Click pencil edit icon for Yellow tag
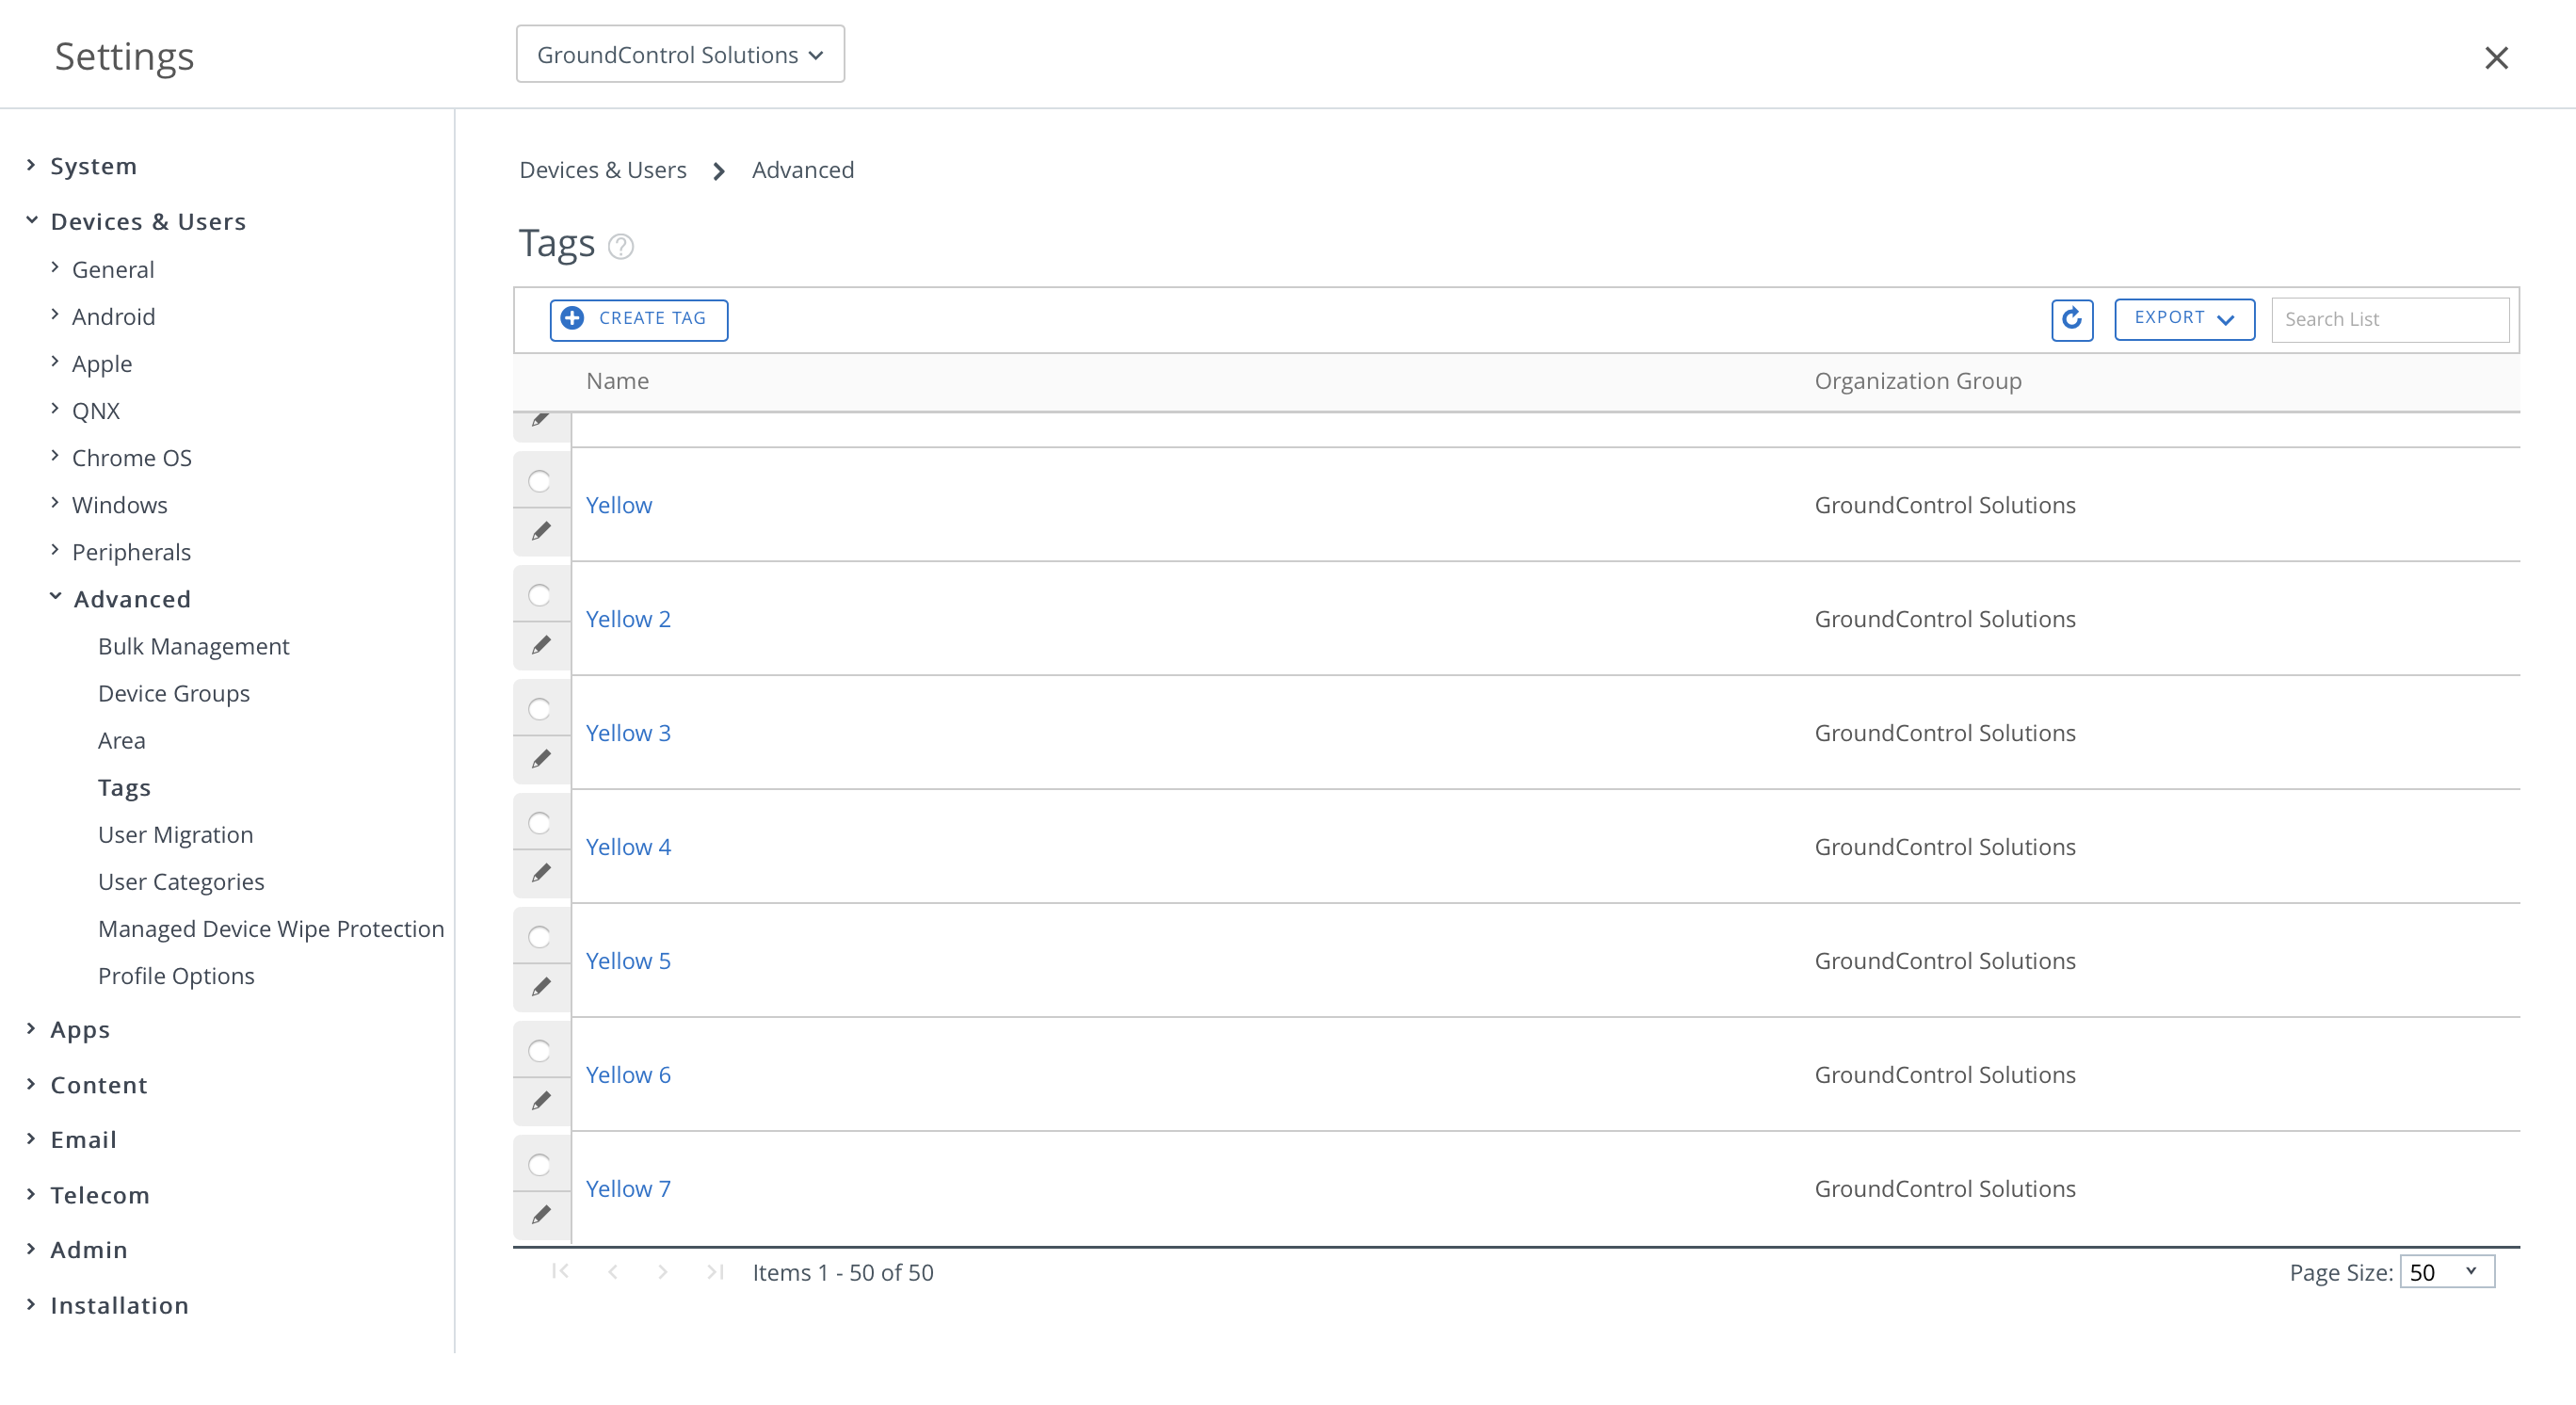Image resolution: width=2576 pixels, height=1405 pixels. click(541, 531)
